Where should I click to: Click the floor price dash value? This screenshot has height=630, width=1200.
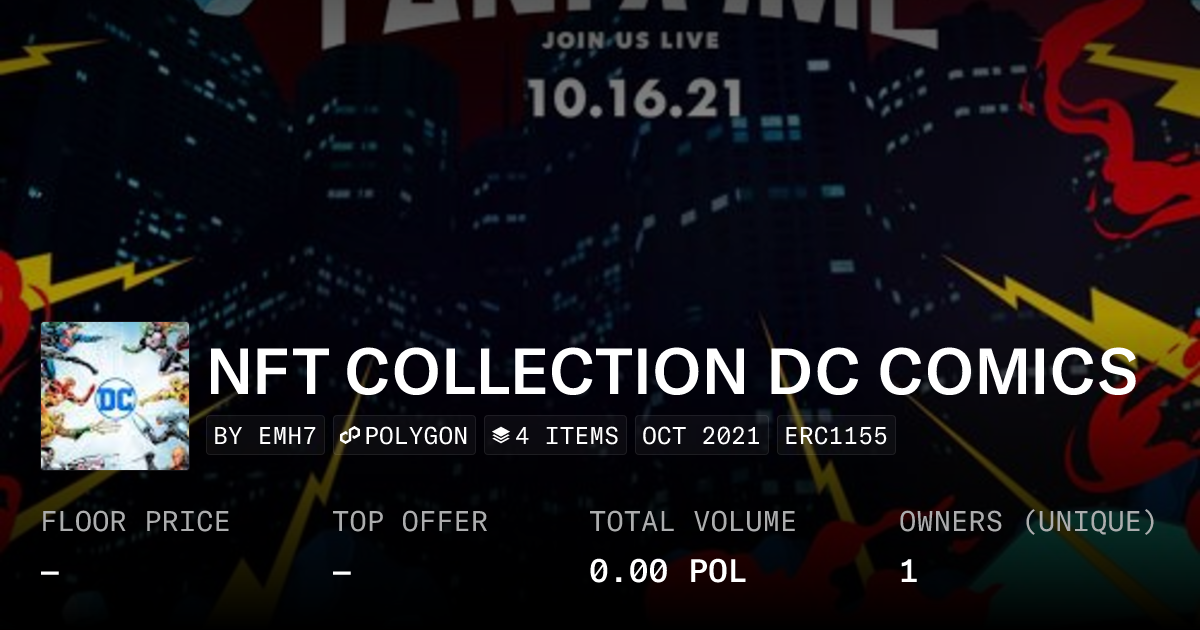50,573
